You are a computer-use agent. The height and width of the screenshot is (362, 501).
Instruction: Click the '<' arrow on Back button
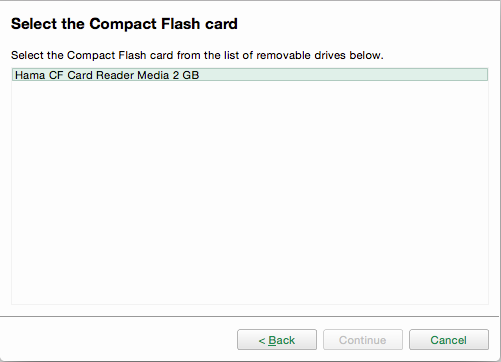coord(262,341)
